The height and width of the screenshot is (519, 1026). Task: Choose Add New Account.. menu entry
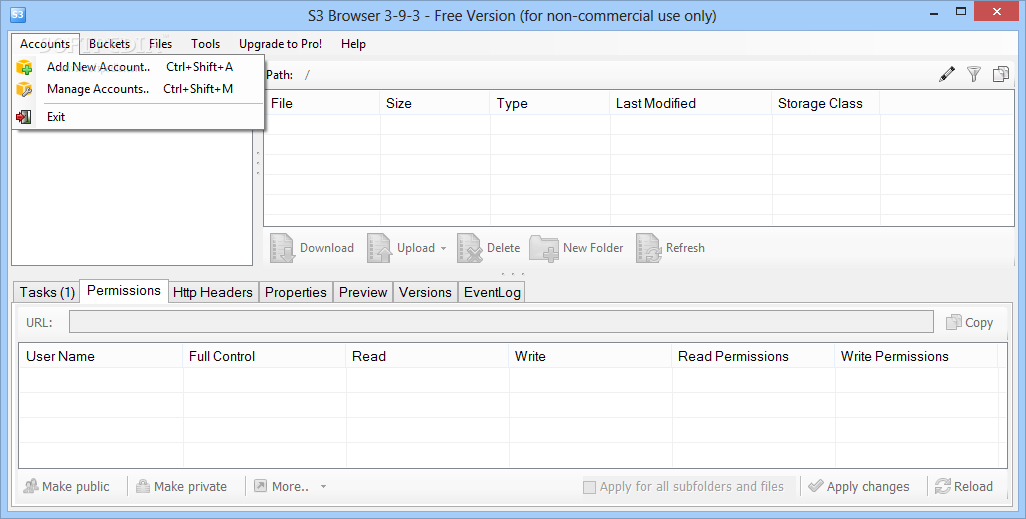139,67
